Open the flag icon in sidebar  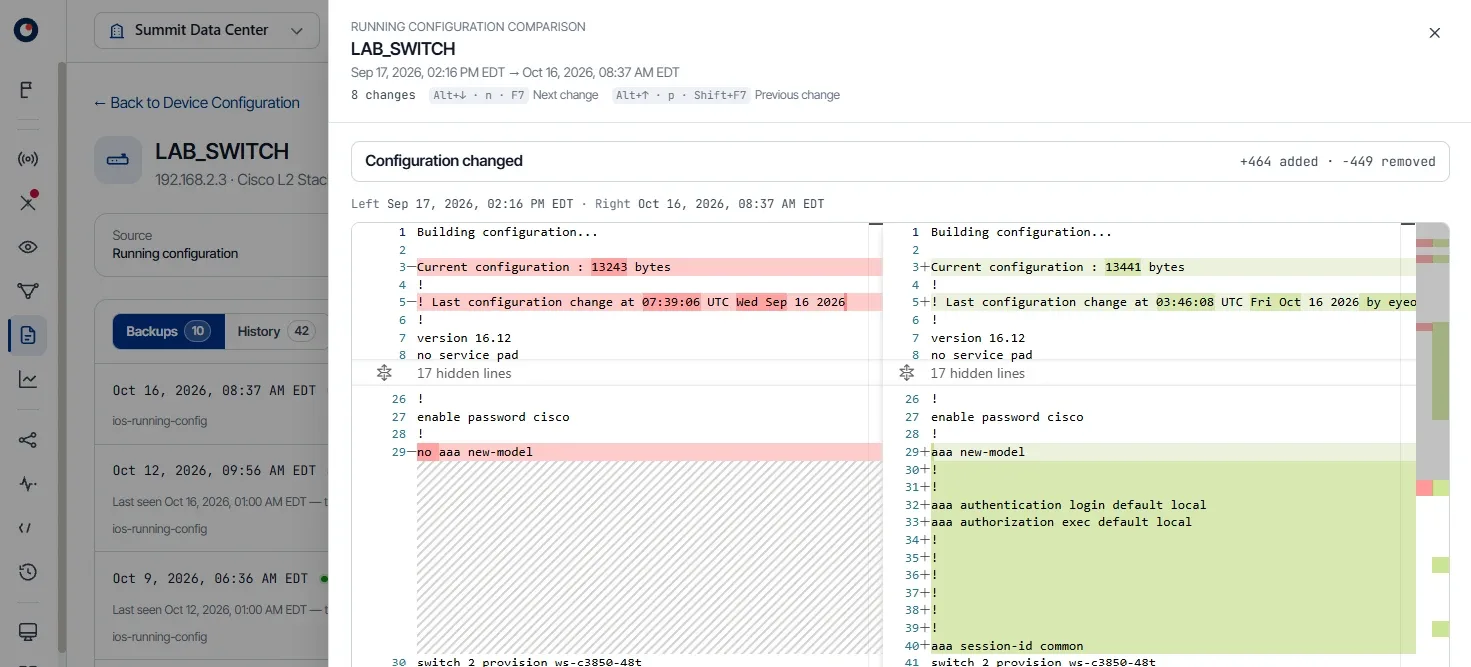(27, 90)
